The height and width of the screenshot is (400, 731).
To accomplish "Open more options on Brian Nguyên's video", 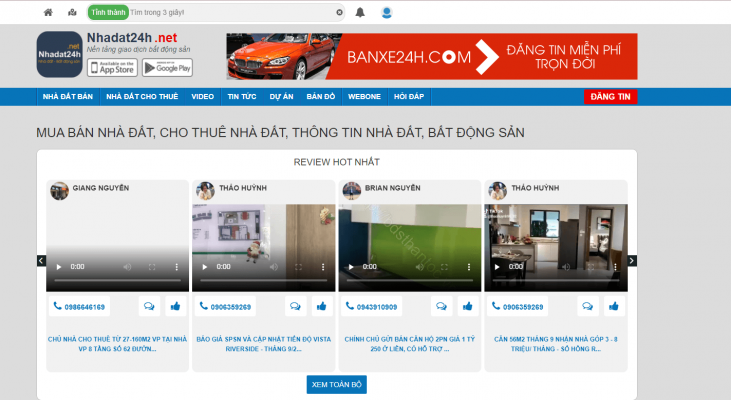I will point(469,267).
